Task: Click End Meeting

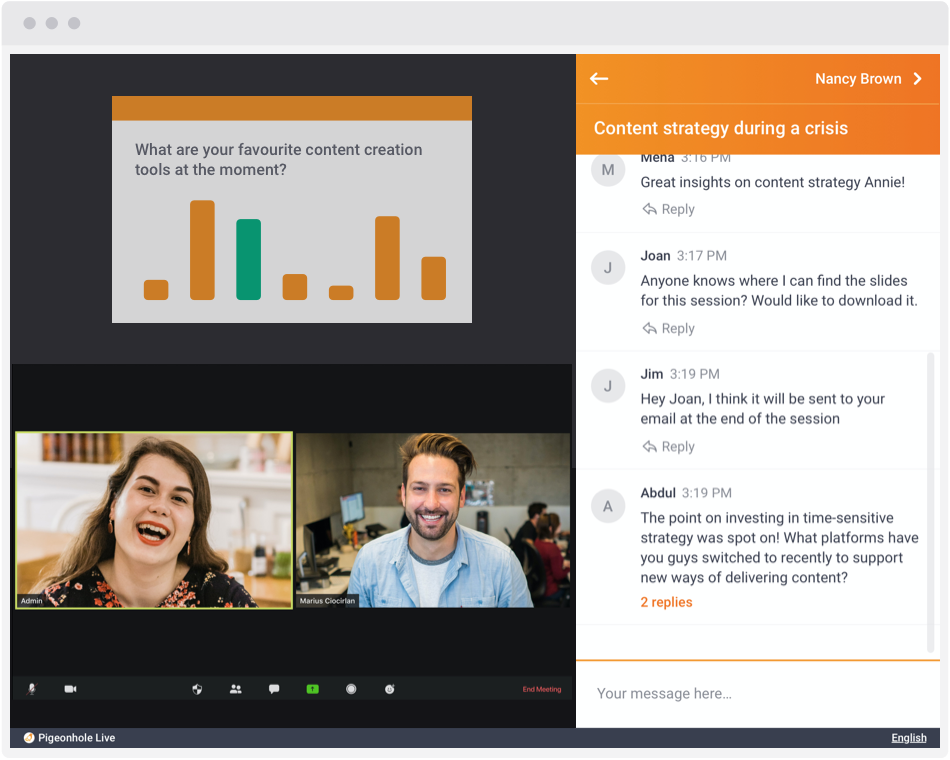Action: (x=542, y=689)
